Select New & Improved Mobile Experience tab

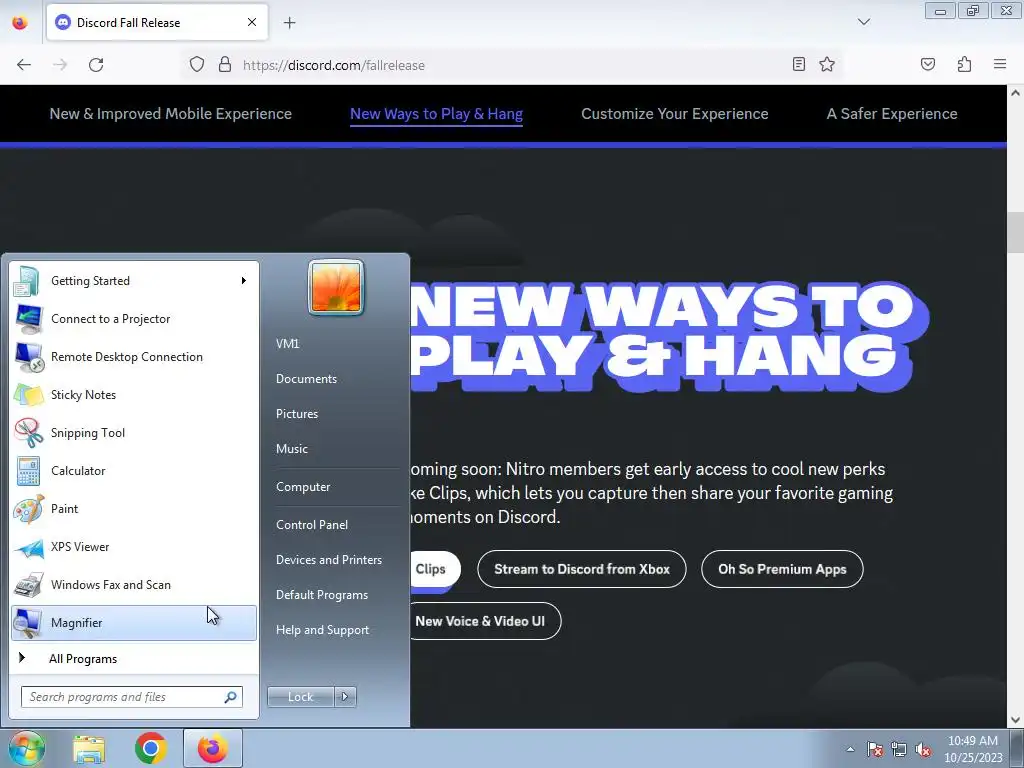click(x=170, y=114)
